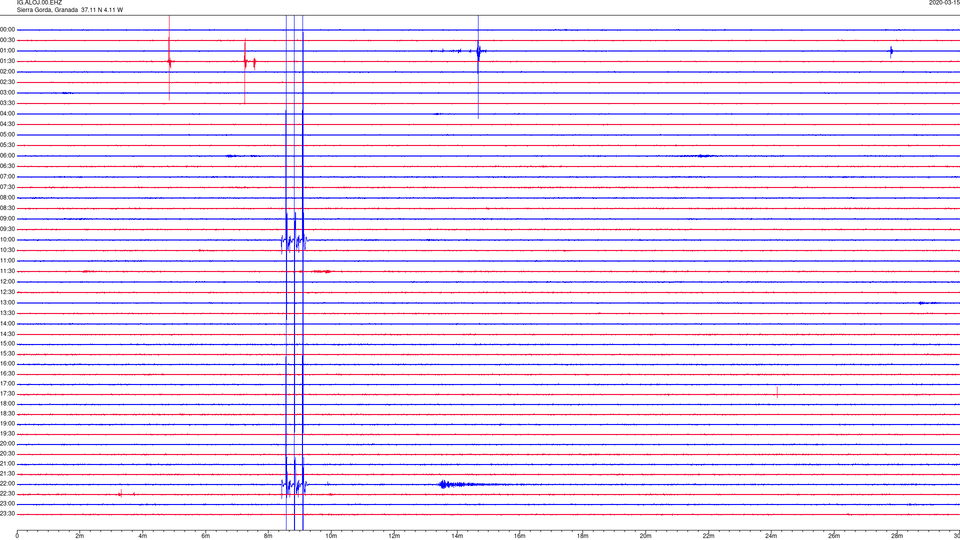Select the 09:00 time row label
The height and width of the screenshot is (540, 960).
(8, 219)
